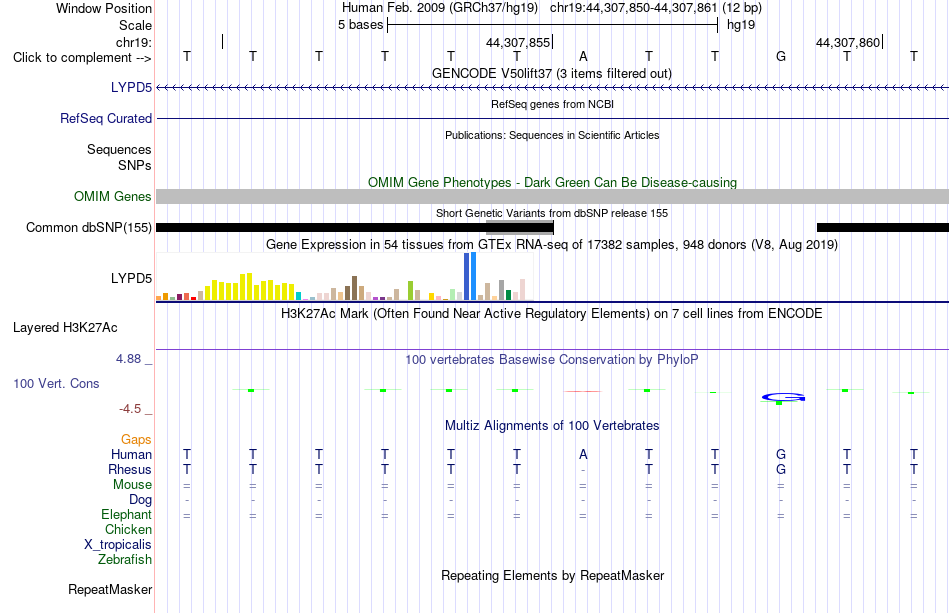Viewport: 950px width, 613px height.
Task: Click the 44,307,855 position marker
Action: (519, 42)
